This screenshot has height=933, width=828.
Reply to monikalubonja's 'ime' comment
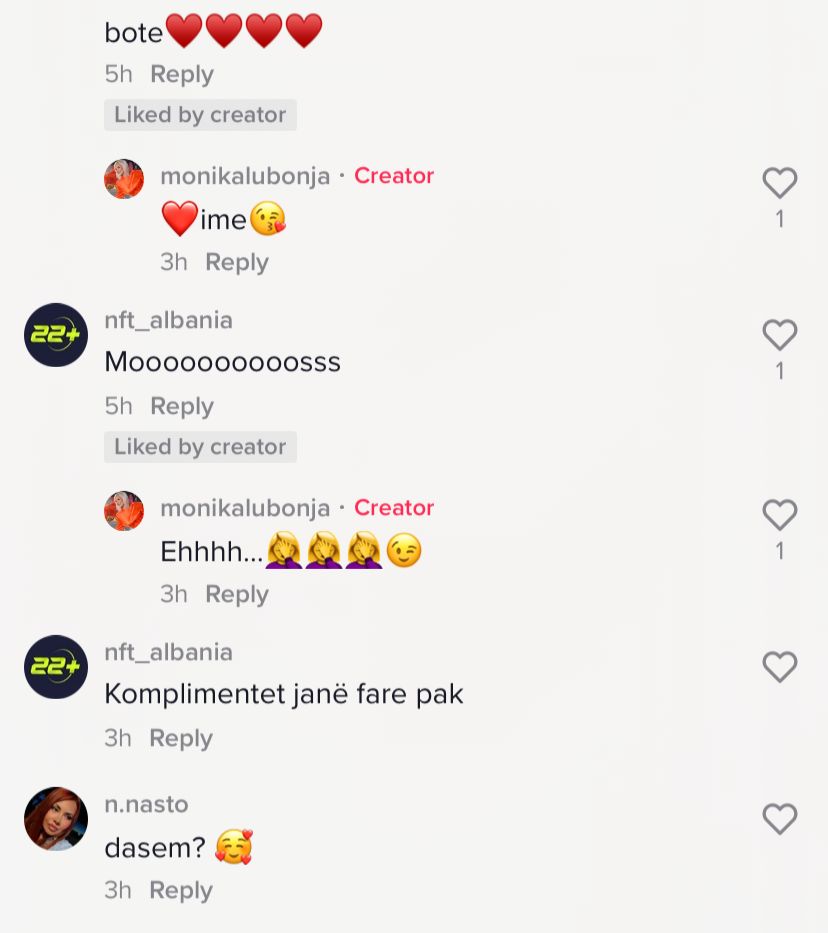pos(237,262)
